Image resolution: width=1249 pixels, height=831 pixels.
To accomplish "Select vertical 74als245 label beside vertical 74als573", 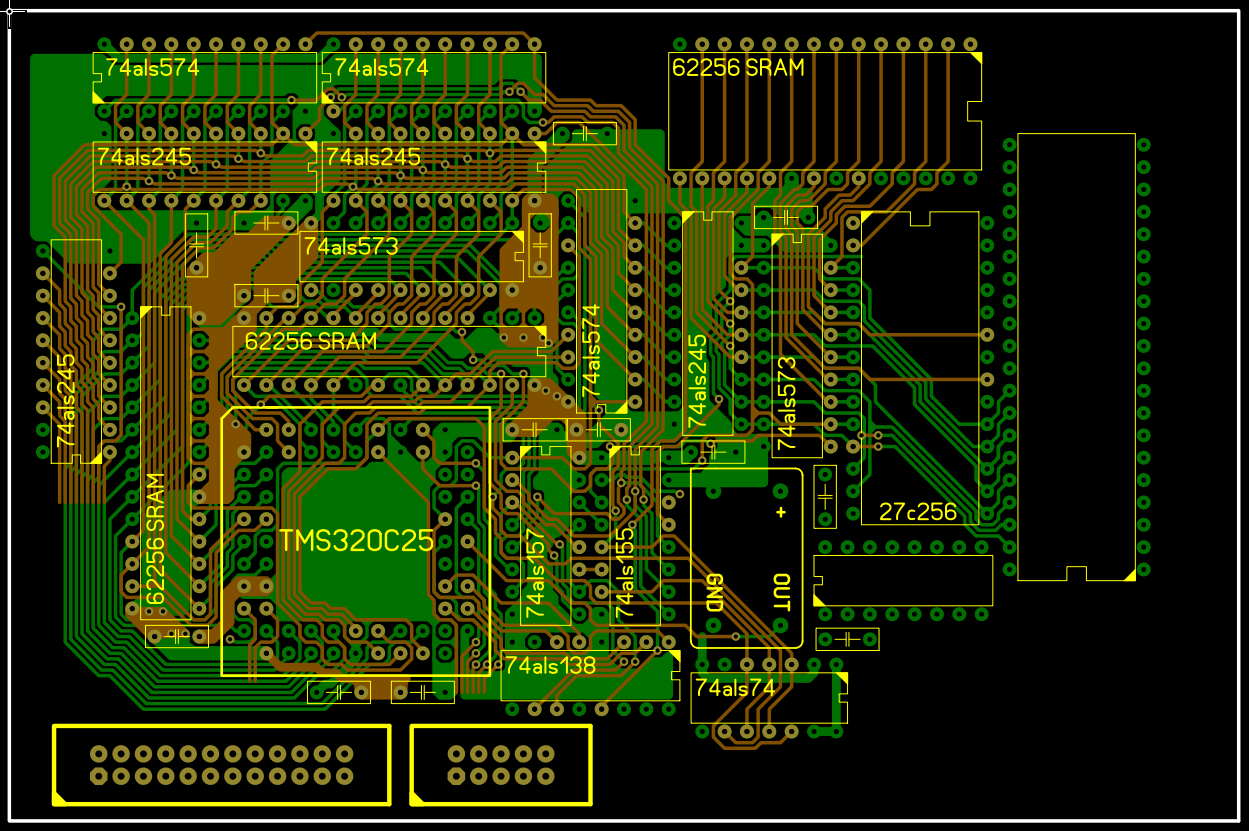I will click(697, 382).
